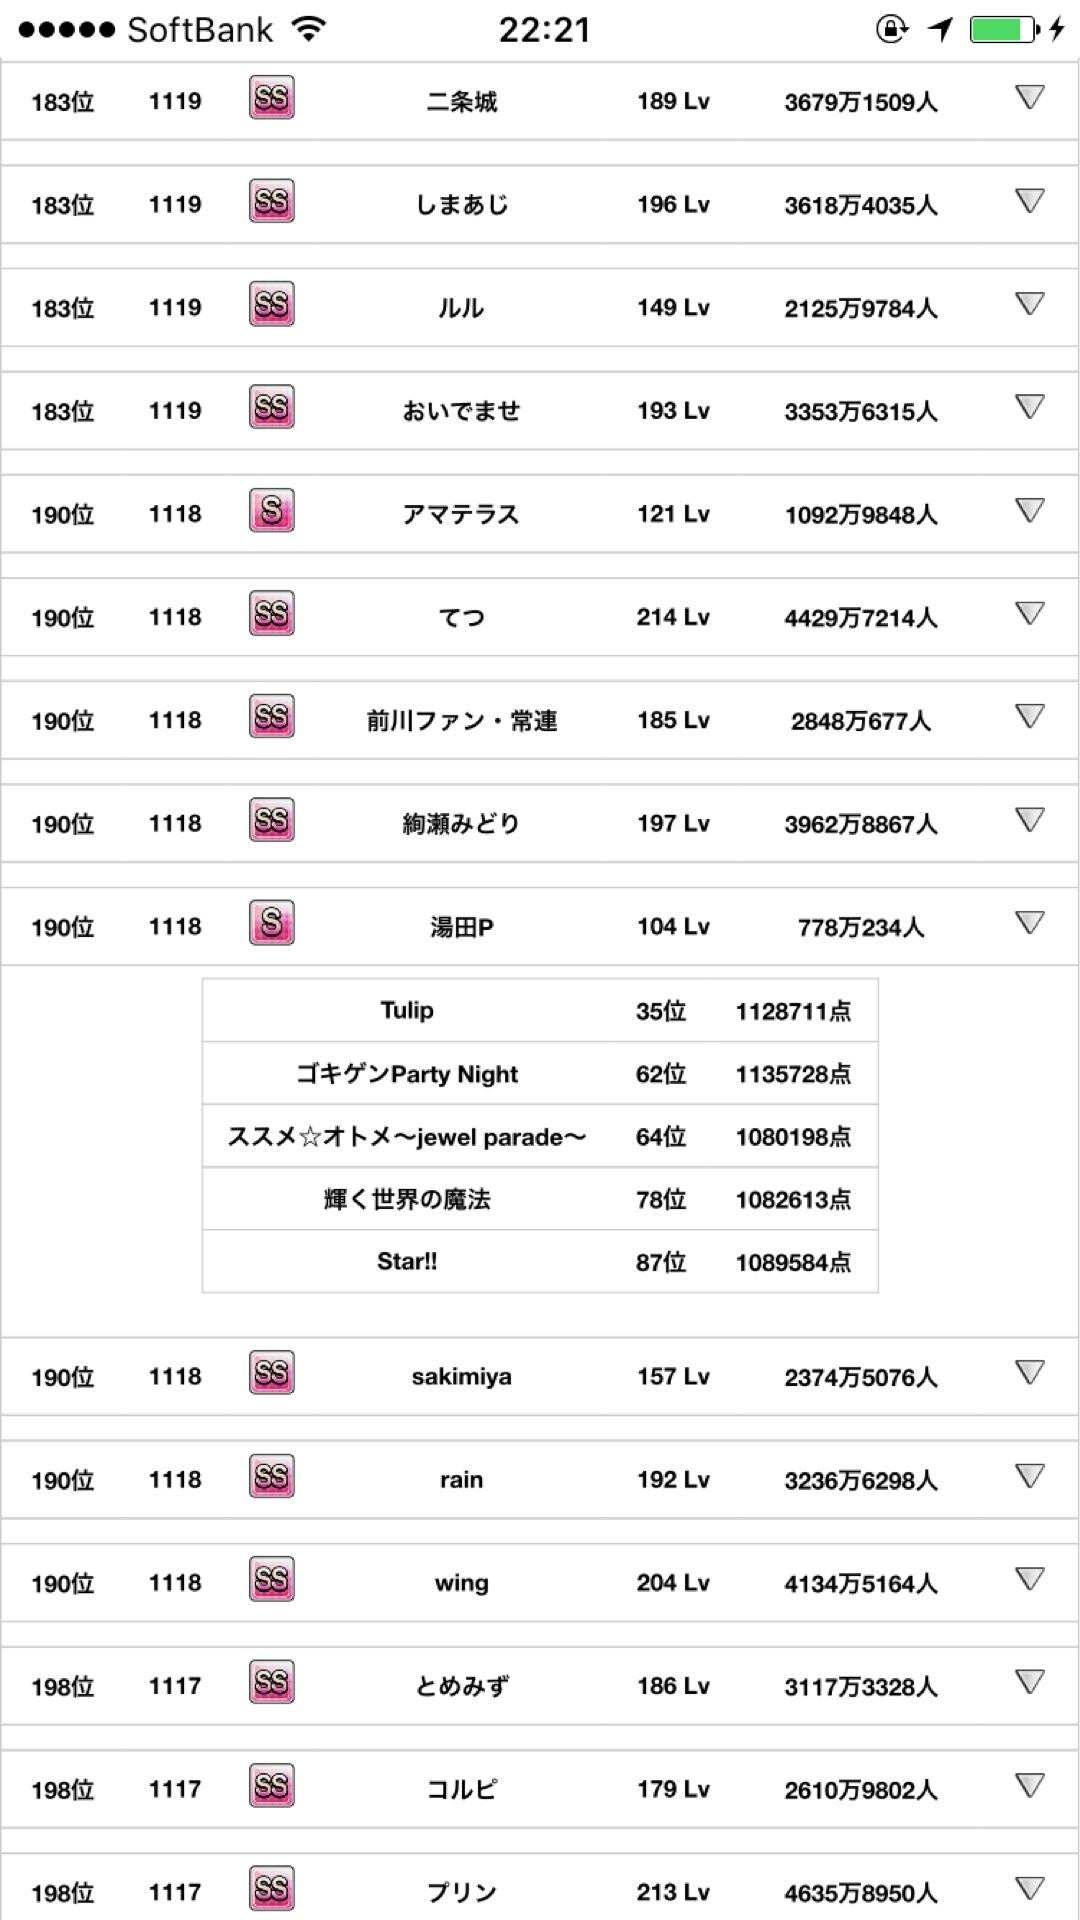Image resolution: width=1080 pixels, height=1920 pixels.
Task: Expand details for コルピ row
Action: (x=1029, y=1785)
